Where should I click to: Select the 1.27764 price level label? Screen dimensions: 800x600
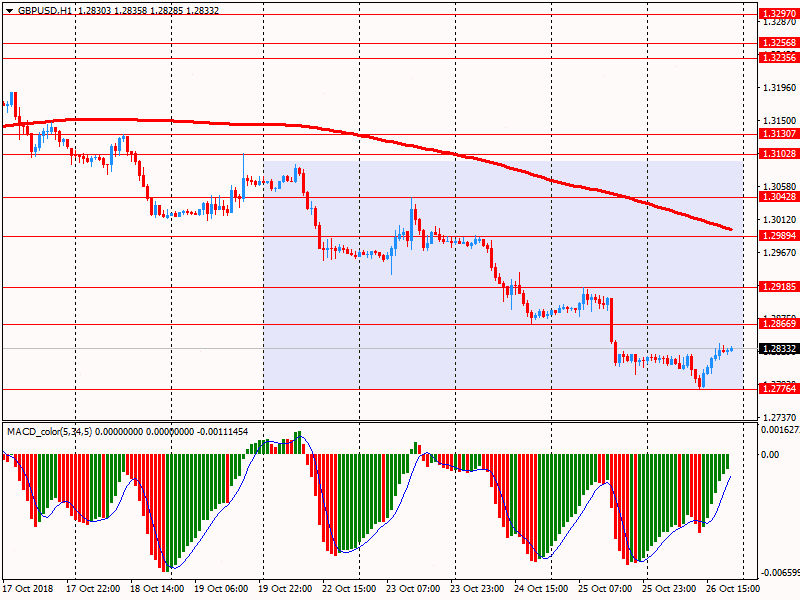click(779, 389)
